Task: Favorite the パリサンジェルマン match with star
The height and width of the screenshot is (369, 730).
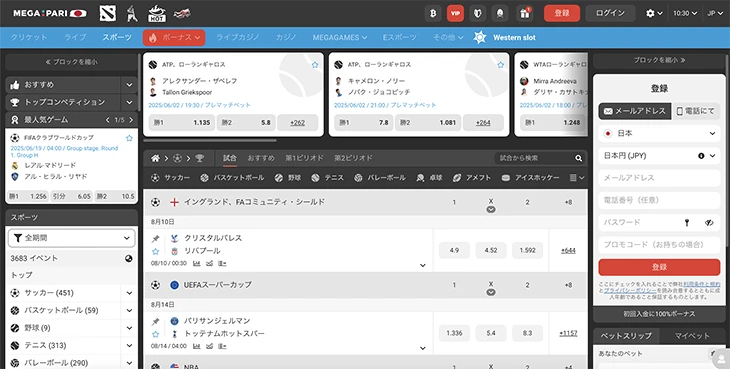Action: [155, 334]
